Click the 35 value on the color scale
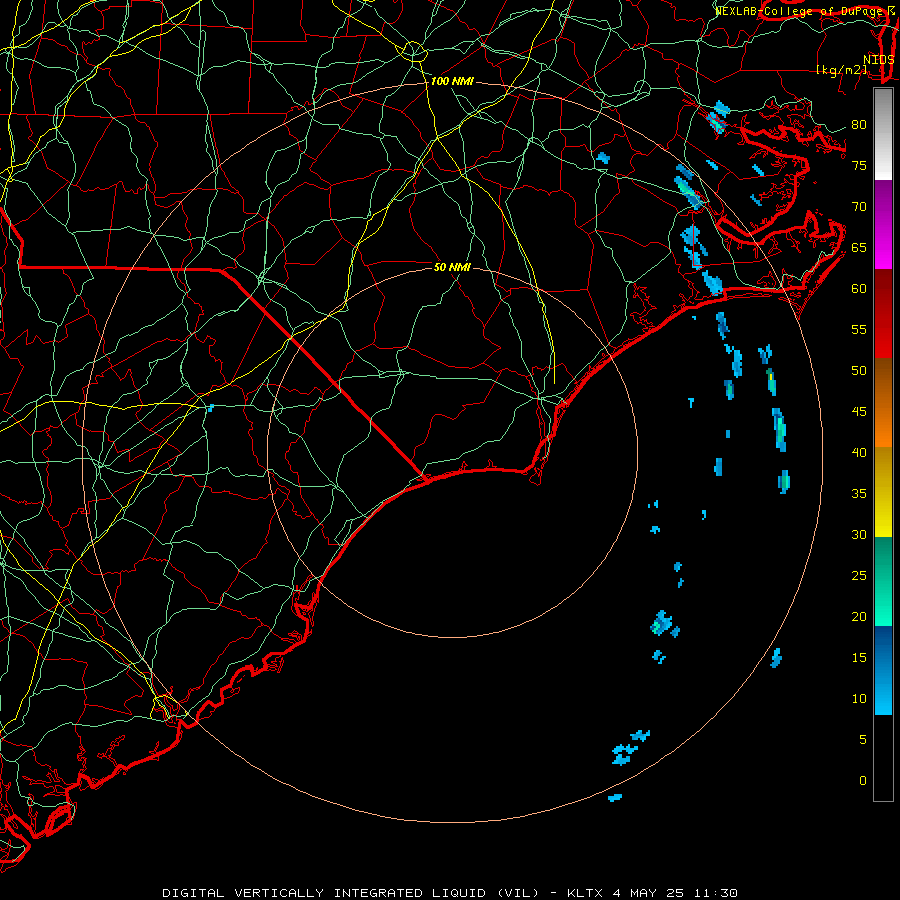The width and height of the screenshot is (900, 900). coord(859,494)
